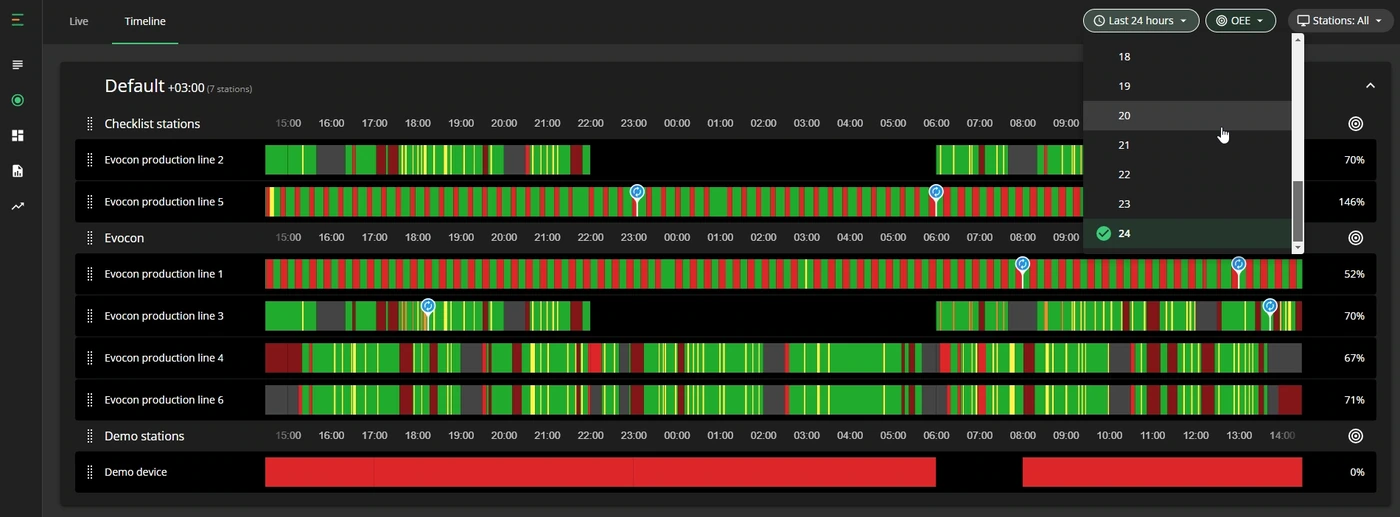The width and height of the screenshot is (1400, 517).
Task: Click the Checklist stations target icon
Action: pos(1355,124)
